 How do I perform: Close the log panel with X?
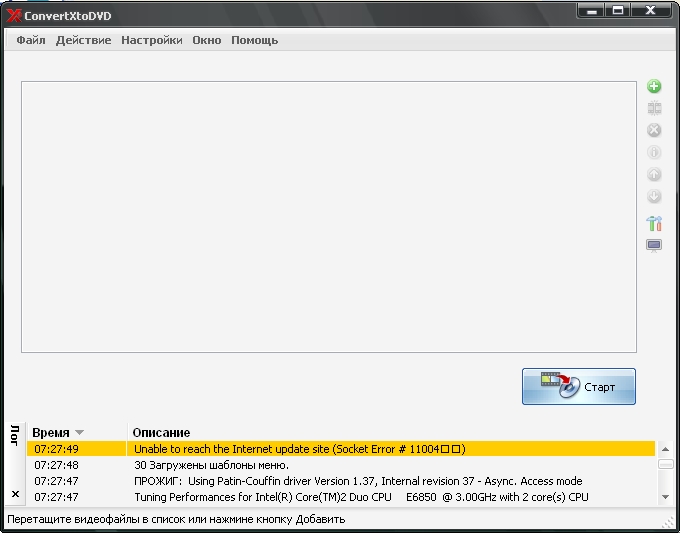(15, 494)
